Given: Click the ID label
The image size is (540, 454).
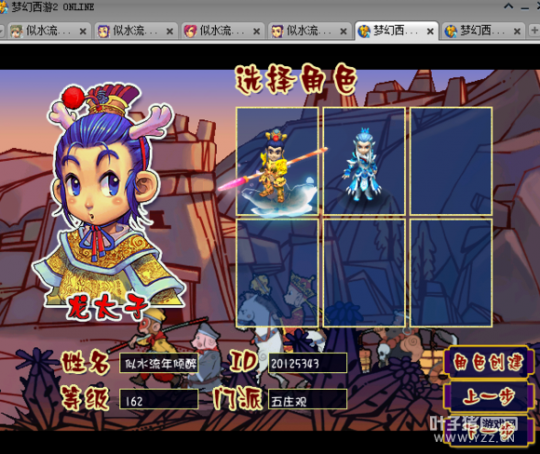Looking at the screenshot, I should tap(244, 362).
